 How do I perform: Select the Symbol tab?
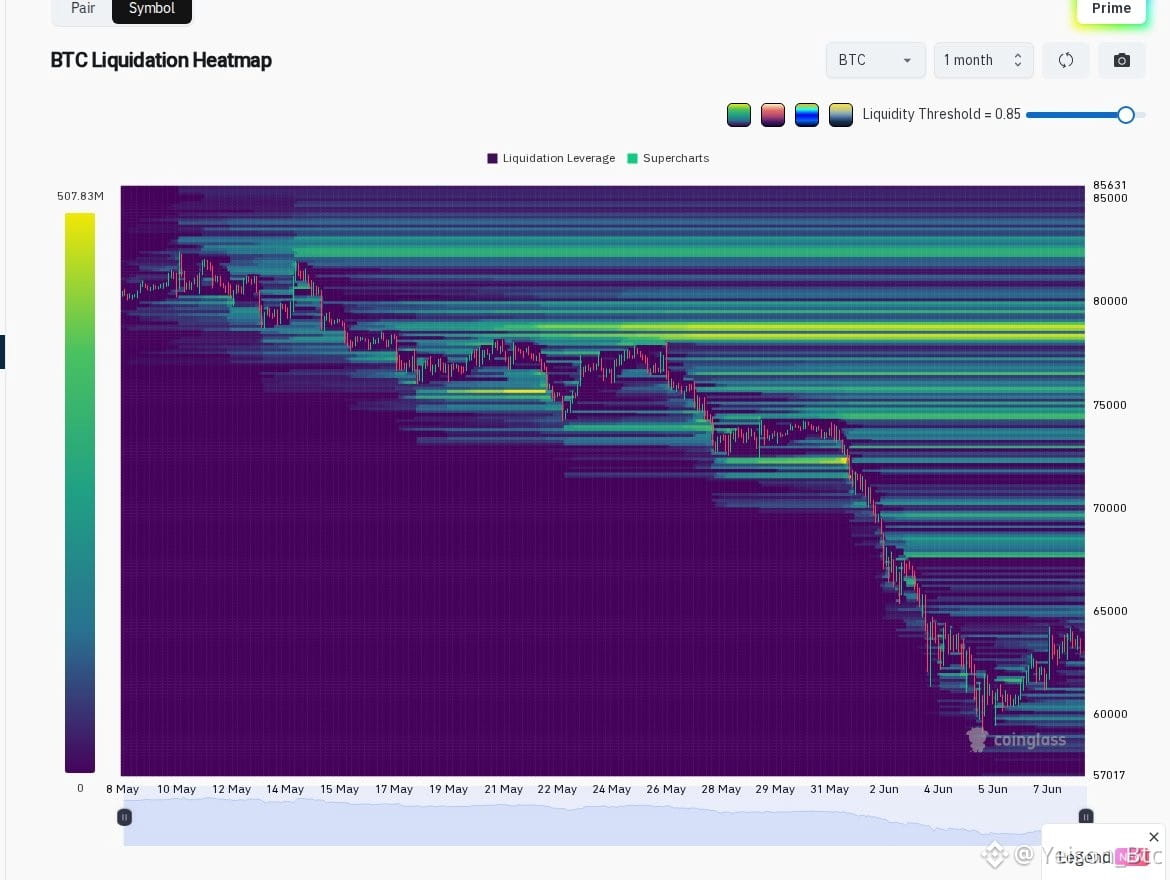[x=151, y=9]
